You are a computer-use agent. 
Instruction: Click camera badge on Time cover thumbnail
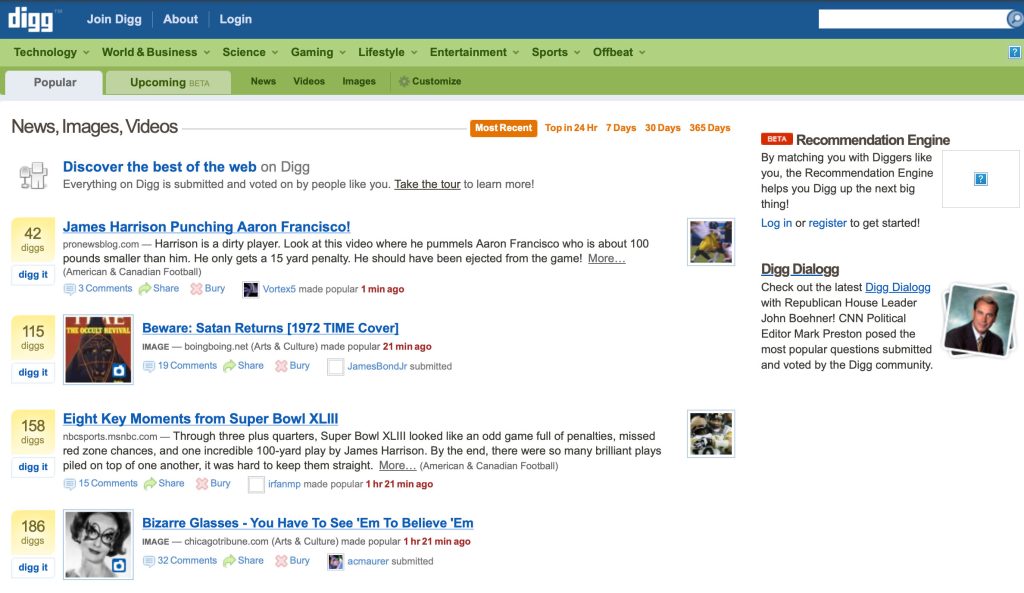118,371
